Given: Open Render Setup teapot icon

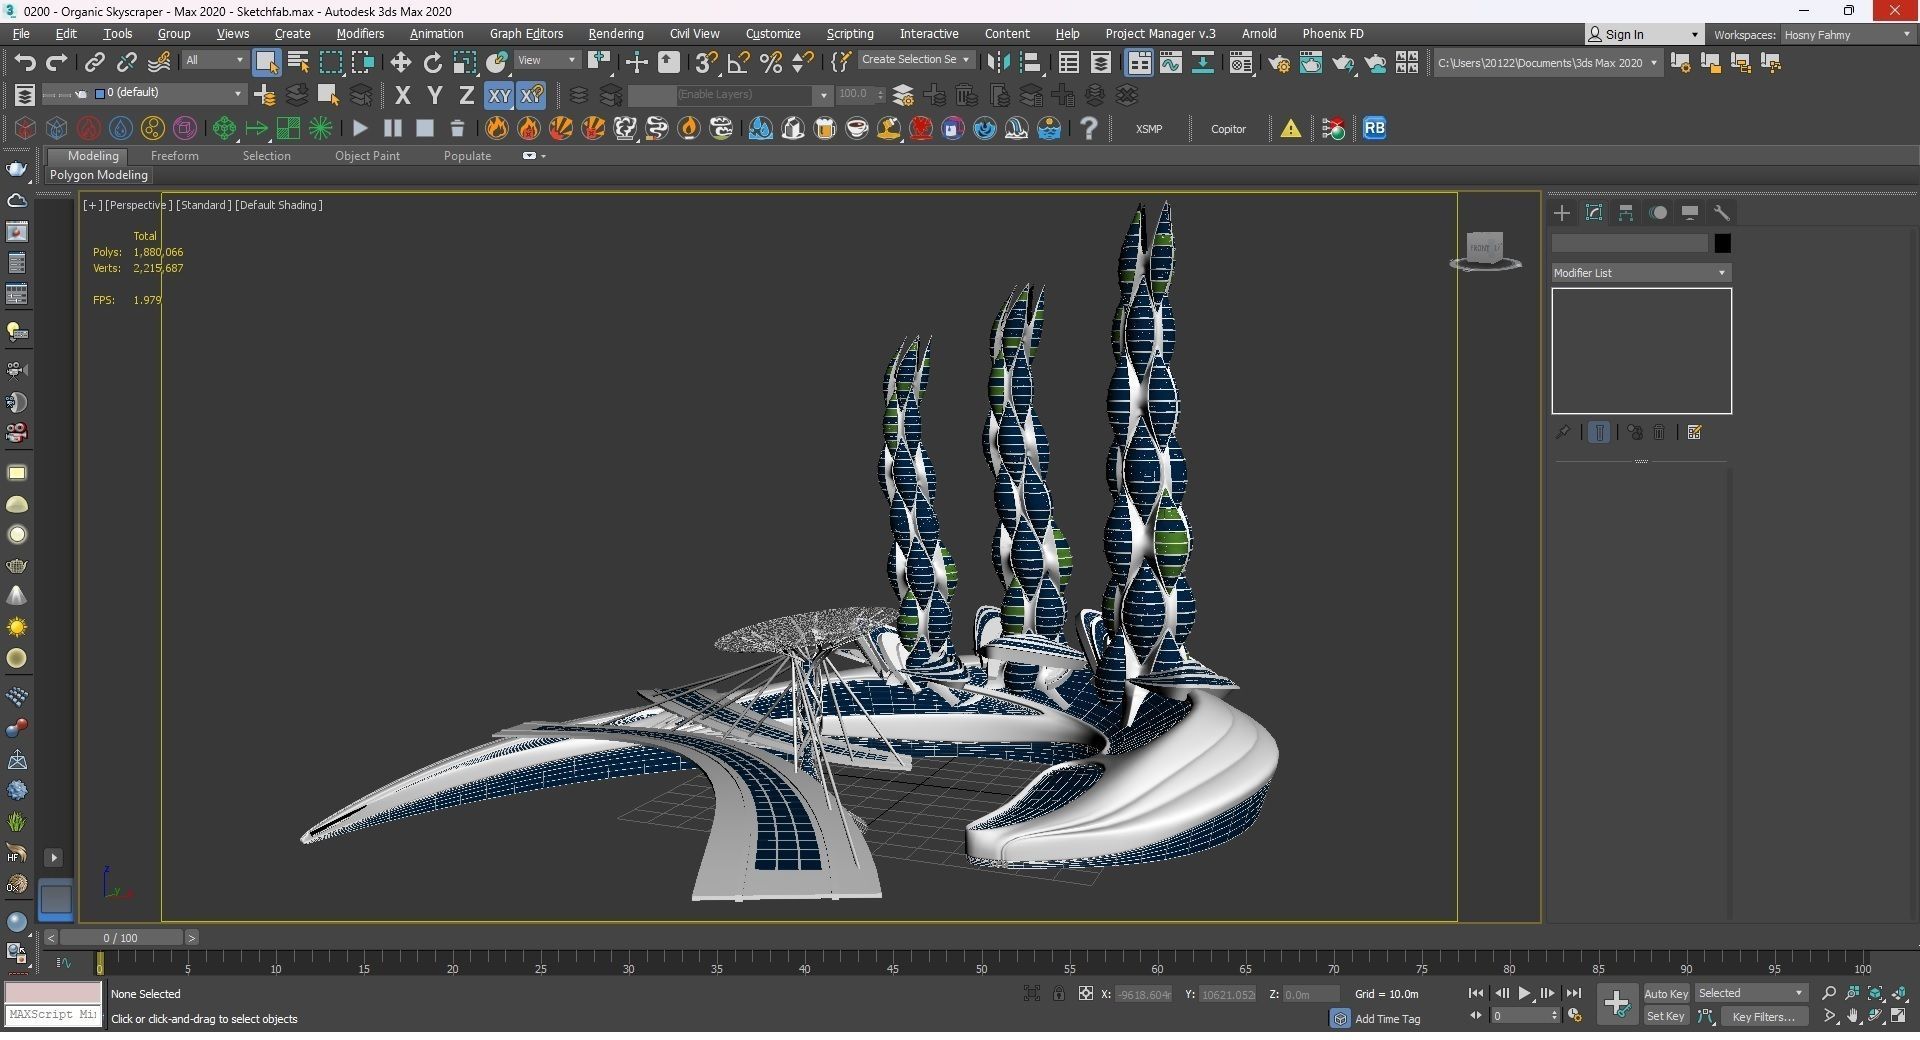Looking at the screenshot, I should tap(1278, 63).
